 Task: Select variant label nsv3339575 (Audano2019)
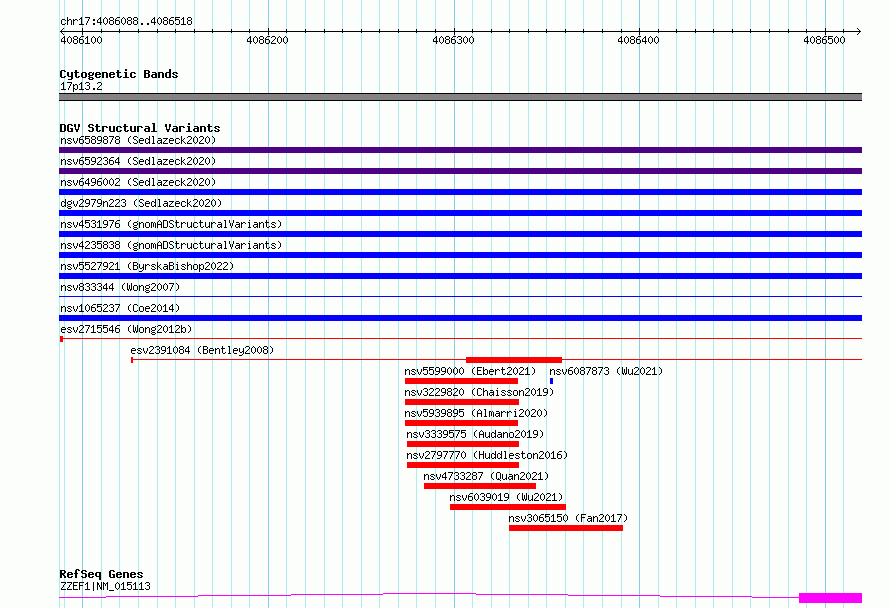coord(475,434)
